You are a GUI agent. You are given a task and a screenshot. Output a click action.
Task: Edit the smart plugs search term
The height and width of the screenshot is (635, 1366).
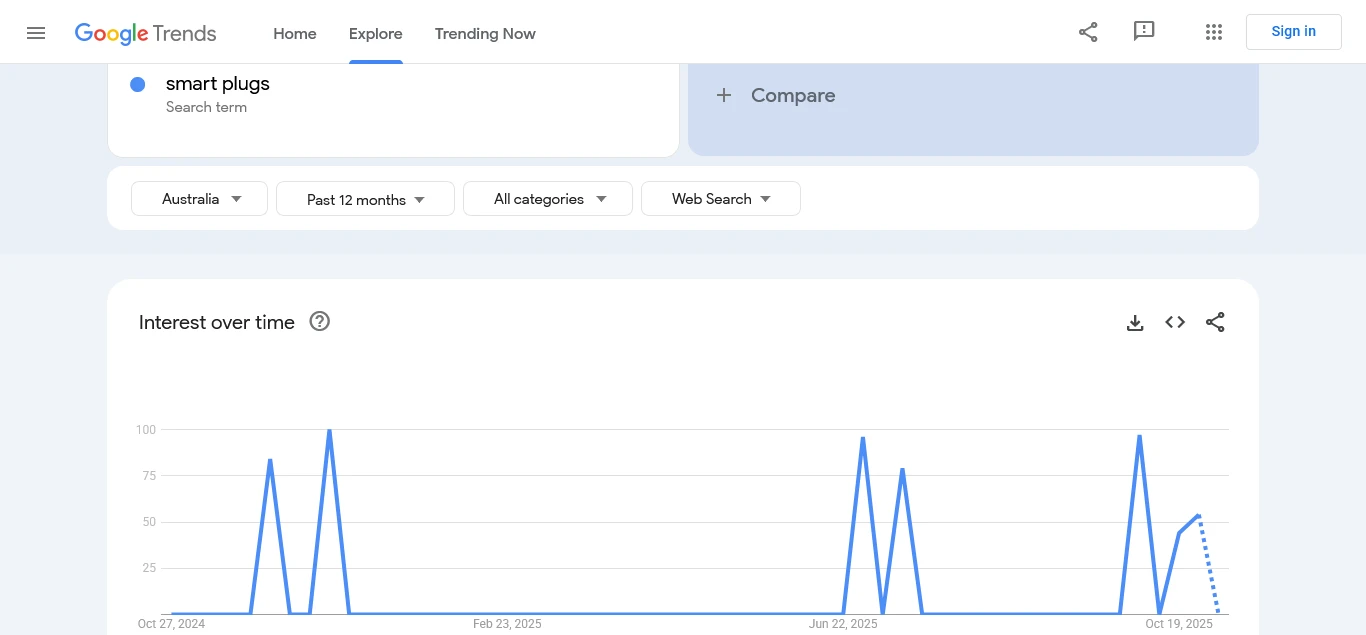218,84
